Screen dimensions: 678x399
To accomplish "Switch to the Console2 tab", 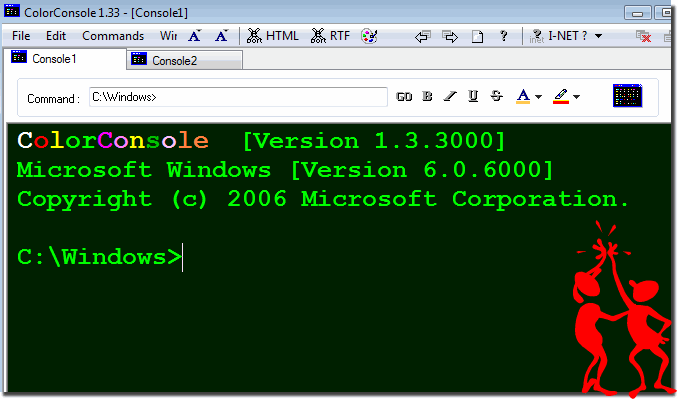I will (185, 61).
